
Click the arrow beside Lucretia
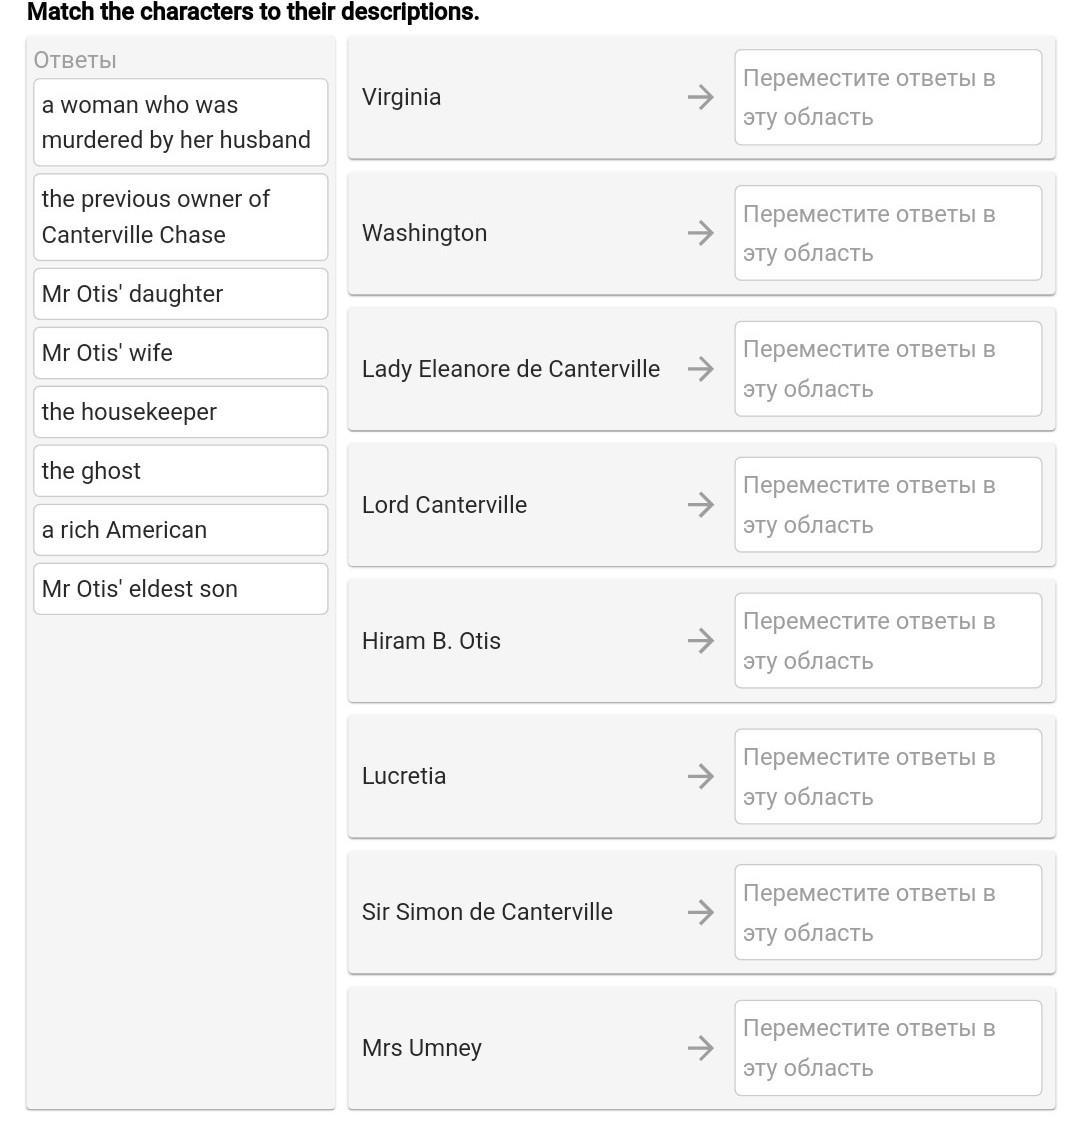point(701,776)
